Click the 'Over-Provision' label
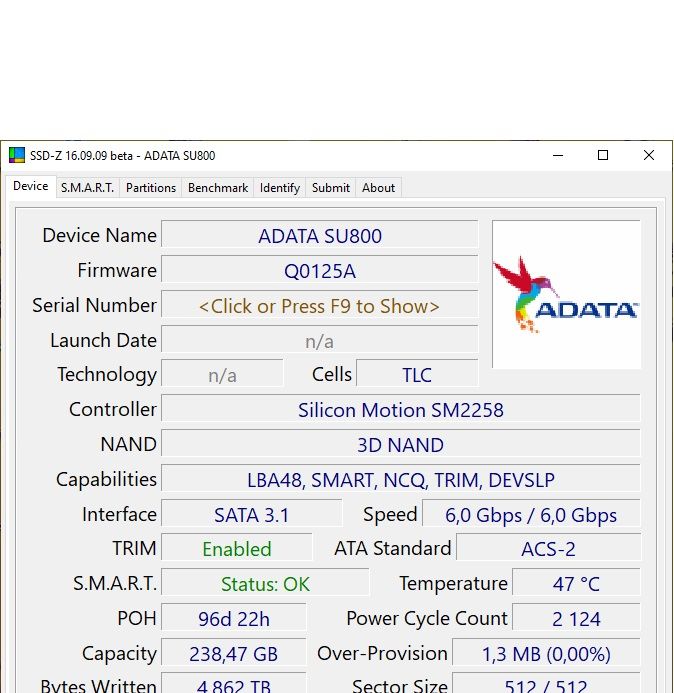Screen dimensions: 674x693 [x=382, y=653]
